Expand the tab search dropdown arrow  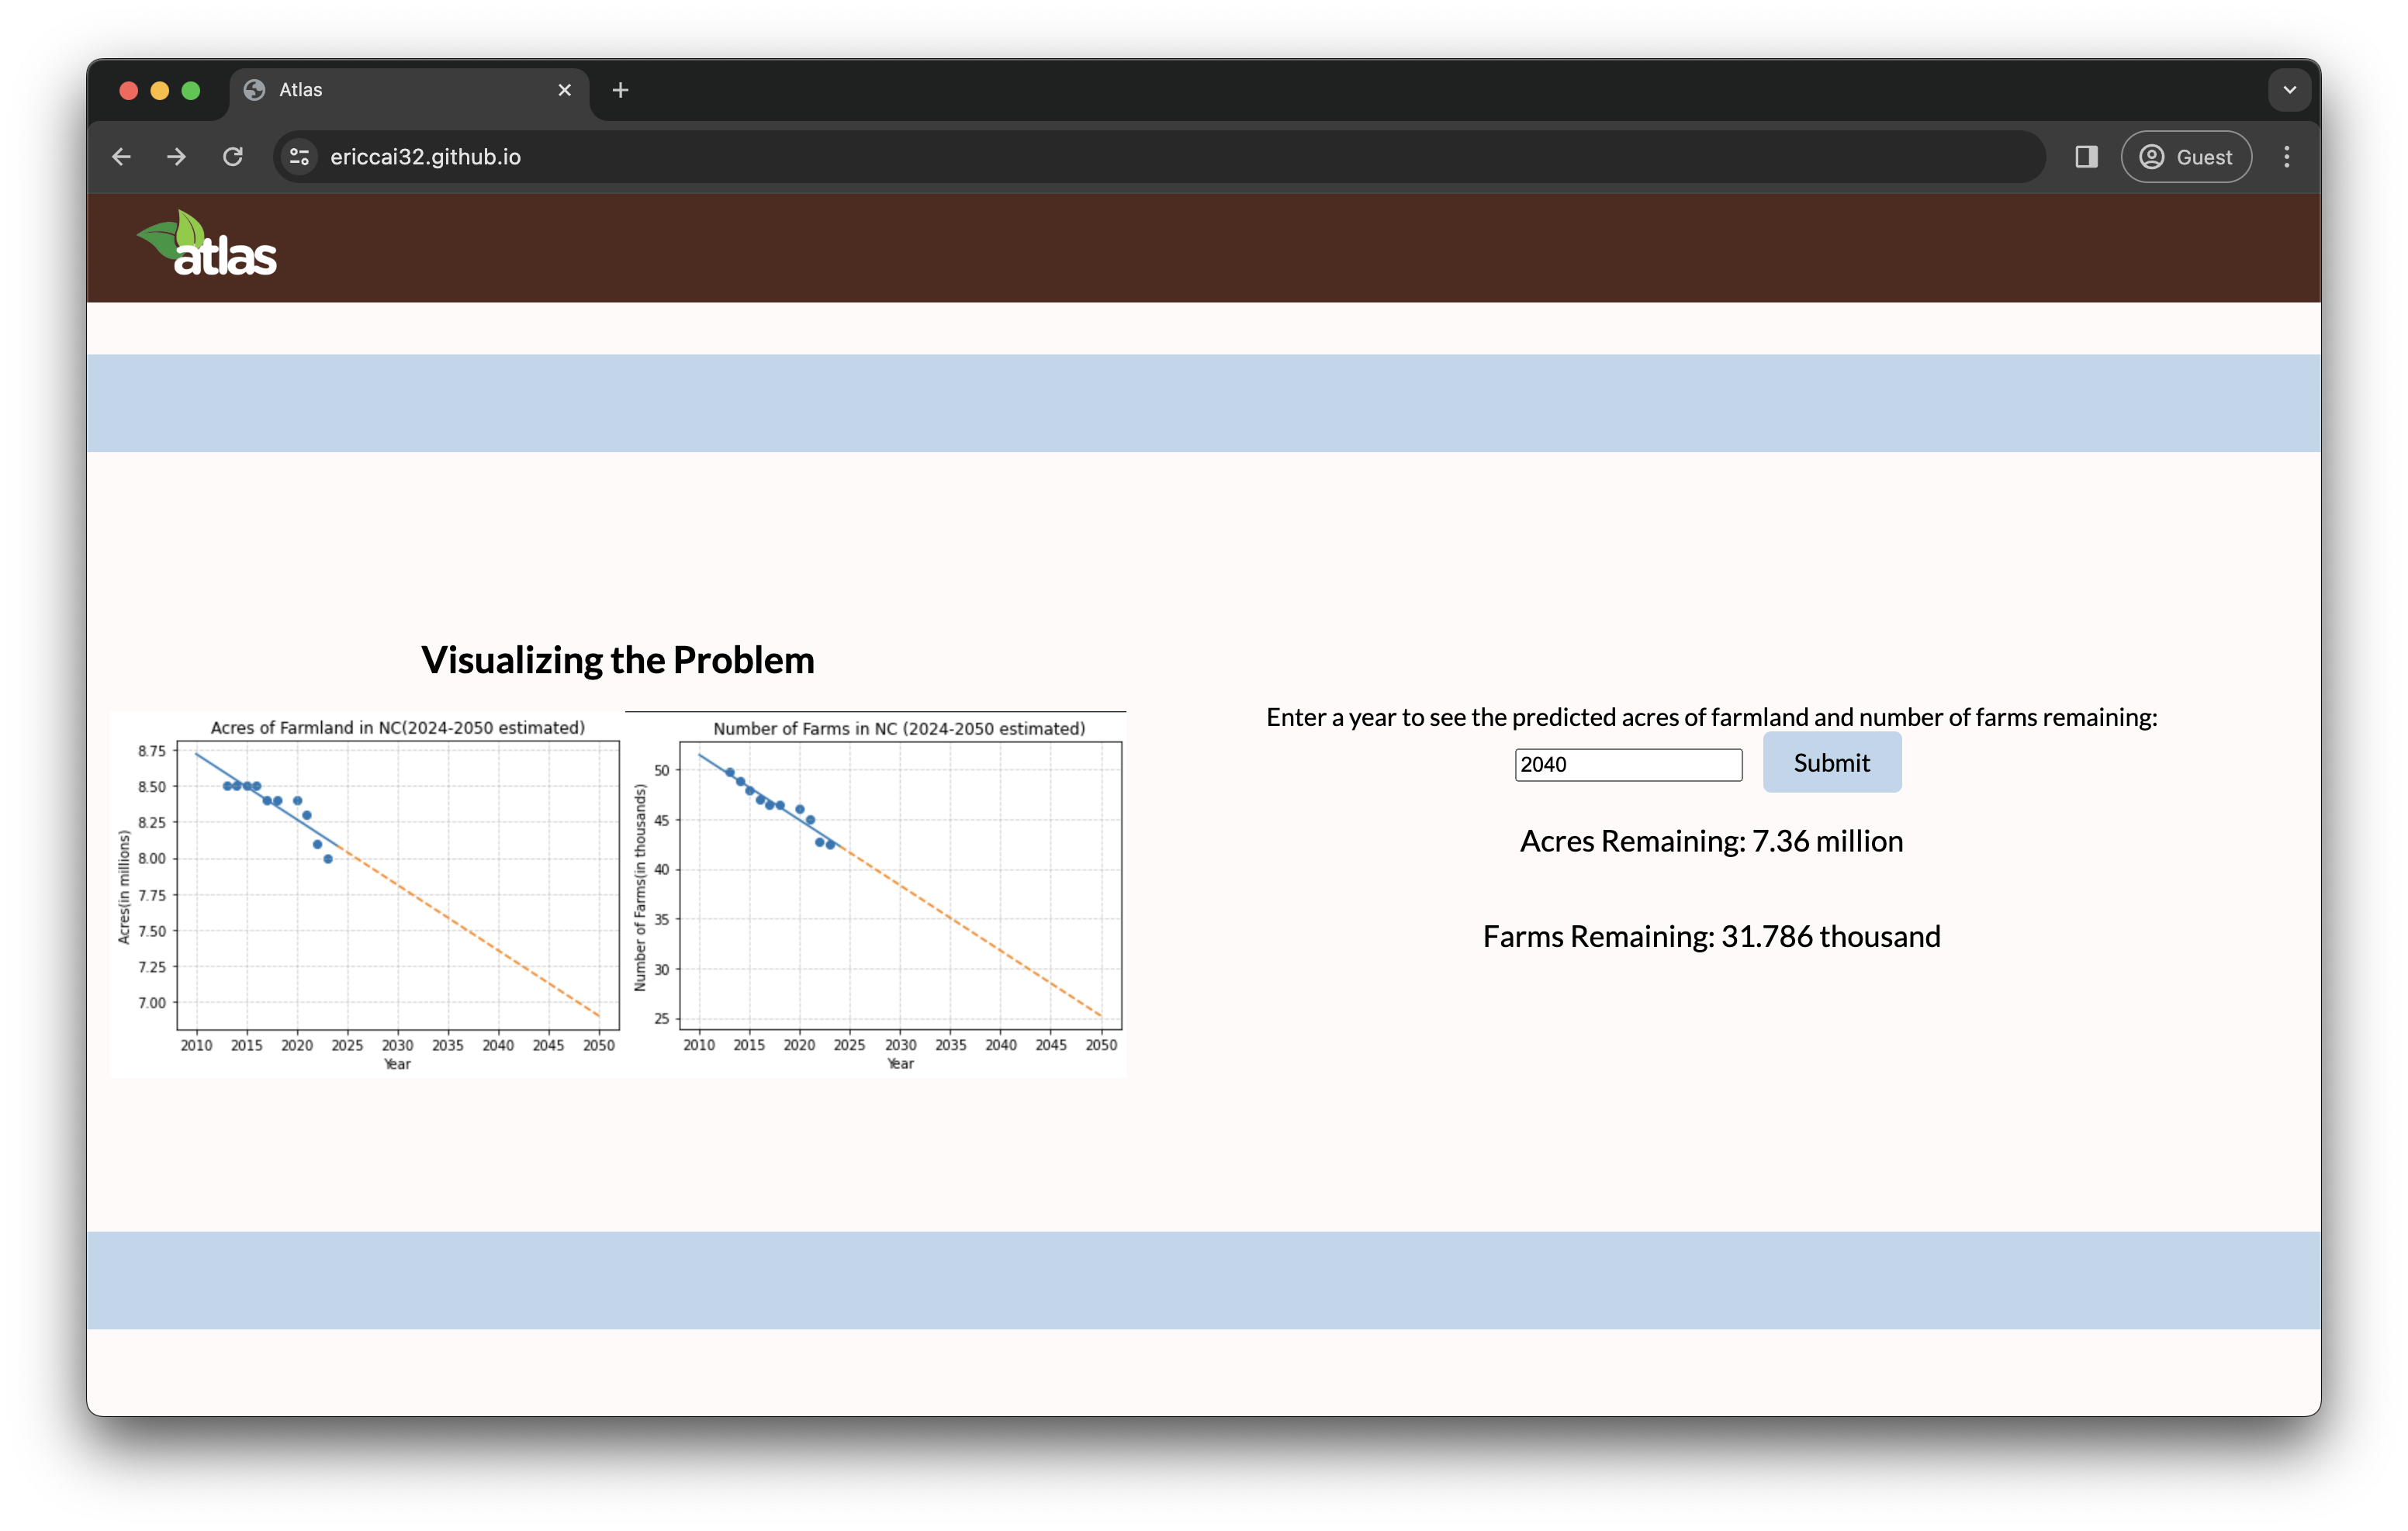pos(2289,90)
